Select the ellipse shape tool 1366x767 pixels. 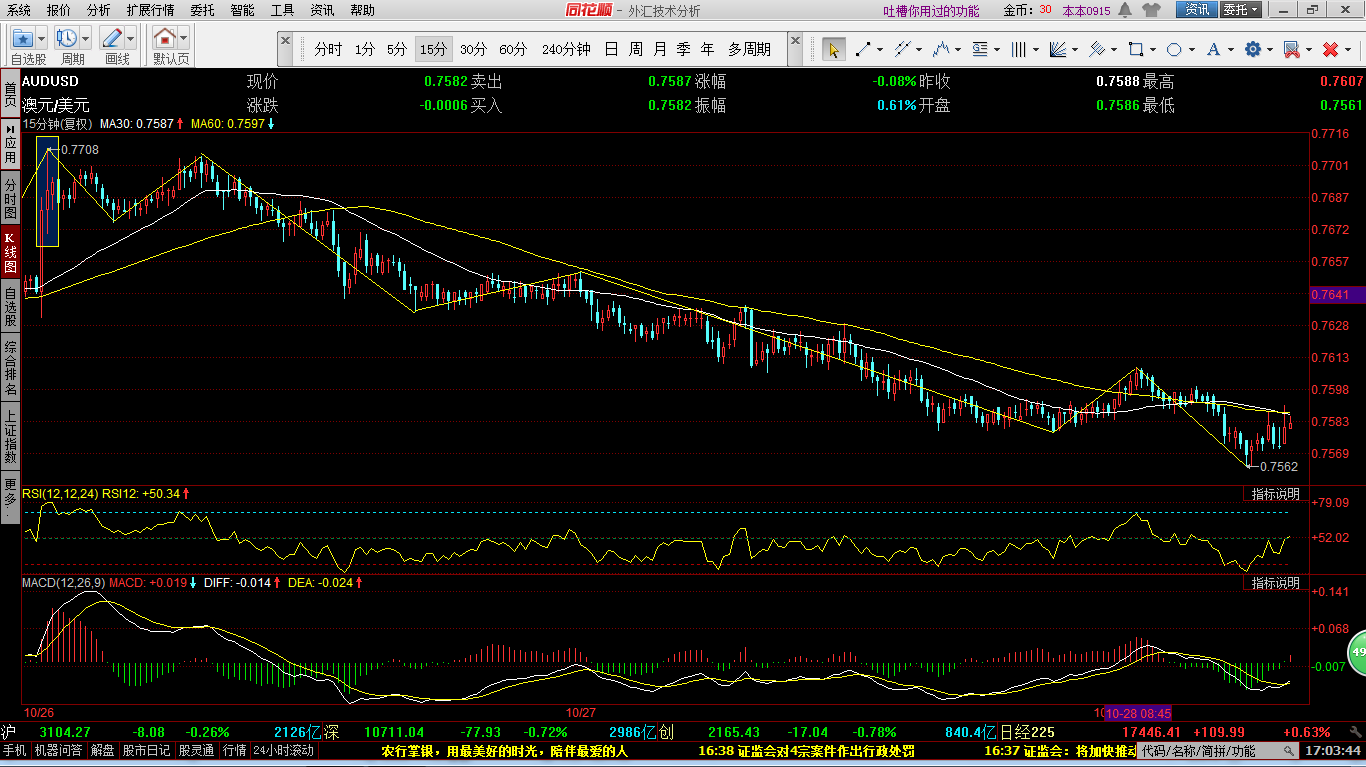tap(1174, 49)
